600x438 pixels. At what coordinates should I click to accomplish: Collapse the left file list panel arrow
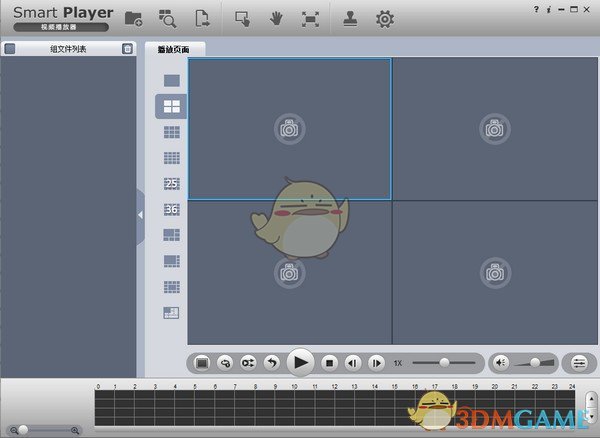[x=140, y=214]
